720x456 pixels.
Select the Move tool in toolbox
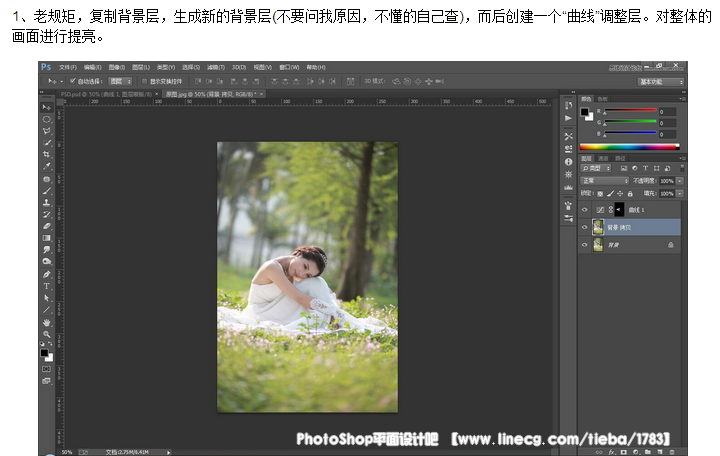point(46,107)
